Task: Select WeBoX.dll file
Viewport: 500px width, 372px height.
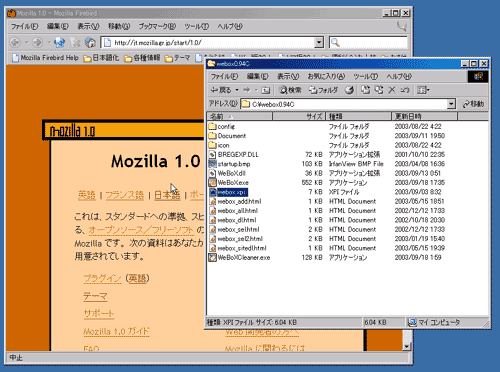Action: [227, 173]
